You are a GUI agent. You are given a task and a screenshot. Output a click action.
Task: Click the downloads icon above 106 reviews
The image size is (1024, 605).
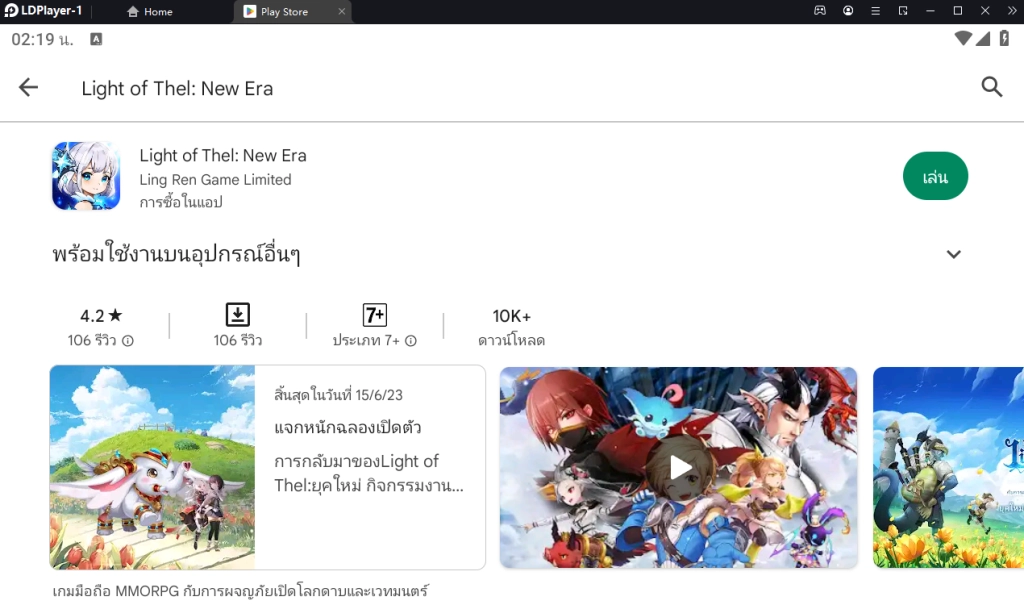tap(236, 316)
